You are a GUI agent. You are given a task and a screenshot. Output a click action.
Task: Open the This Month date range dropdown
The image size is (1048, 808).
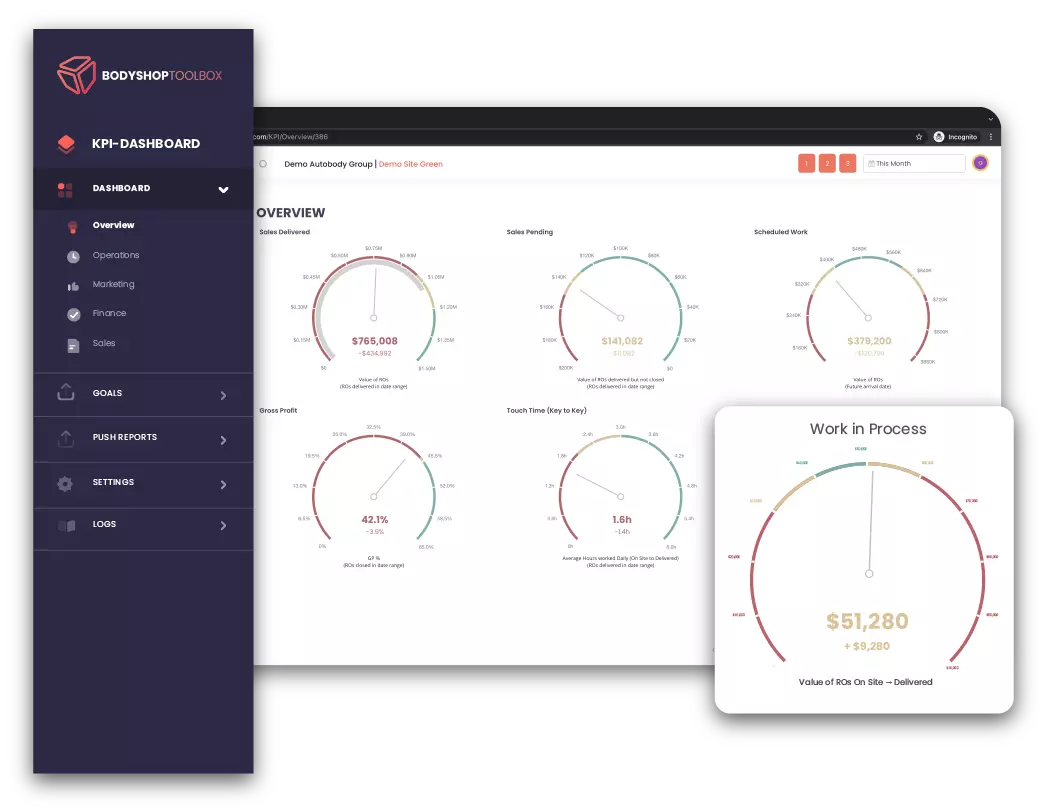click(914, 164)
